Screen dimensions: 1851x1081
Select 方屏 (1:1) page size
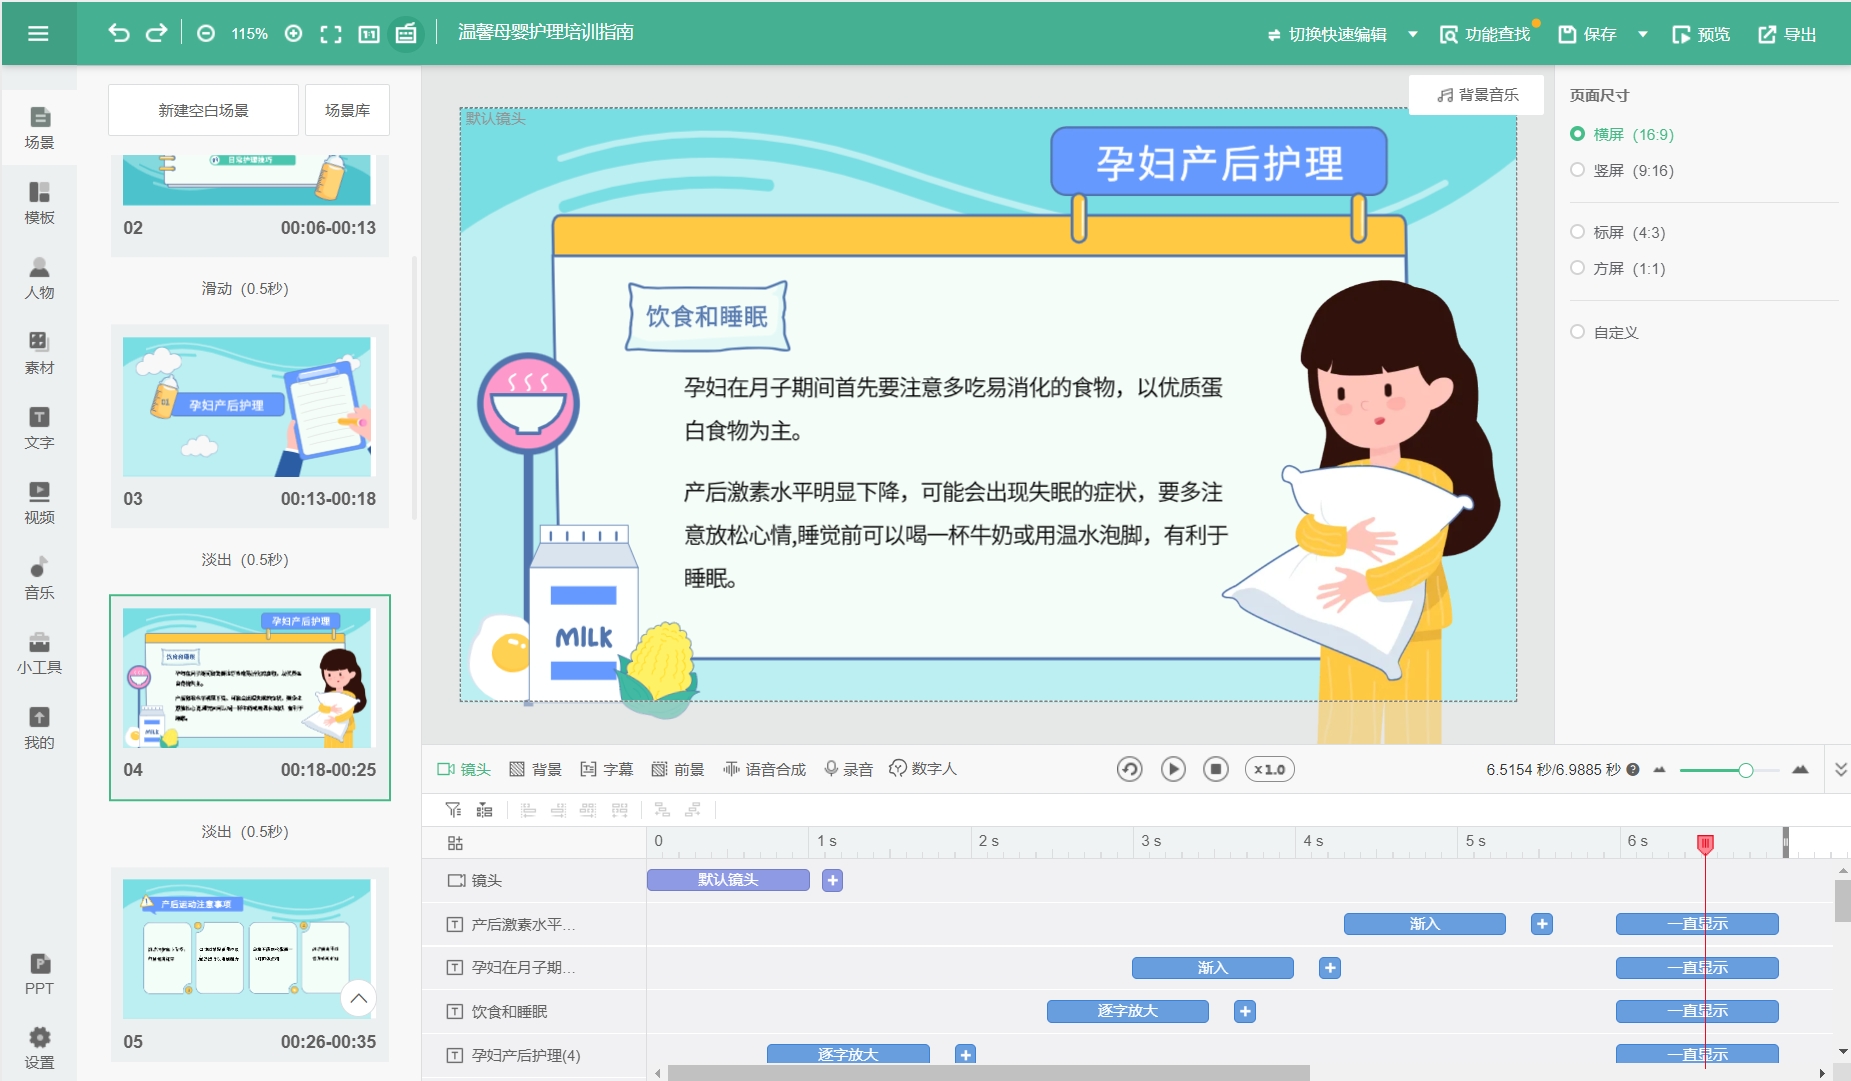click(x=1618, y=268)
